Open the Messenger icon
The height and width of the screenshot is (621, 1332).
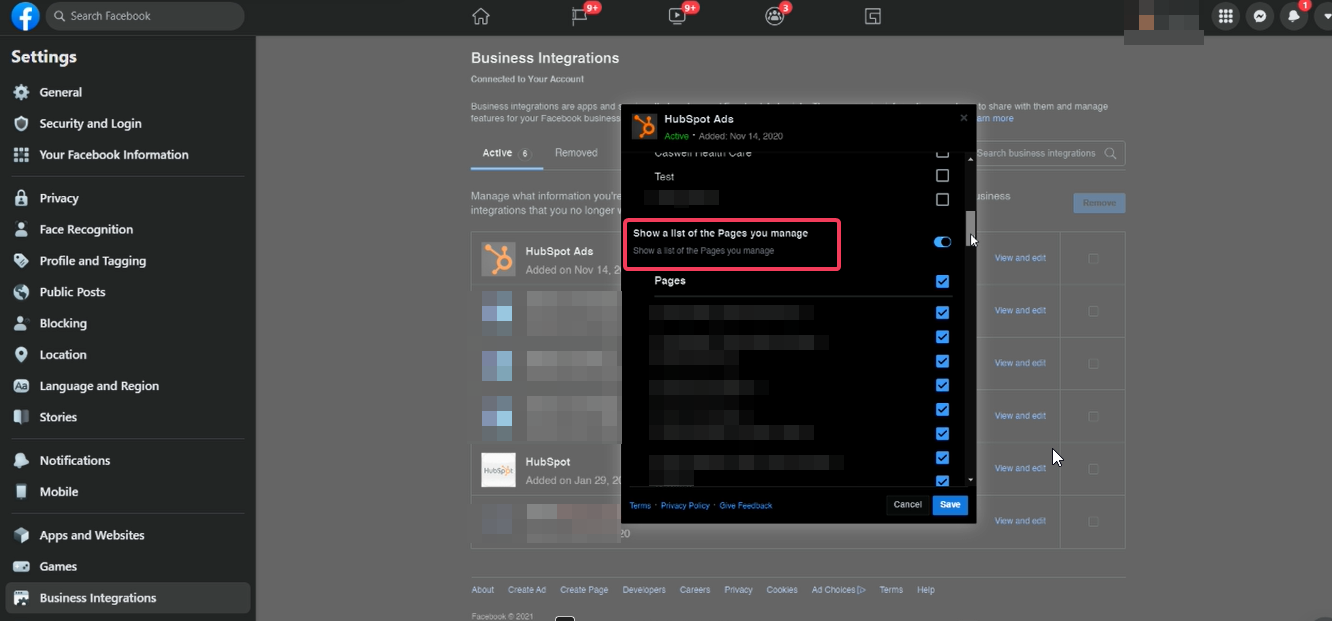coord(1261,16)
